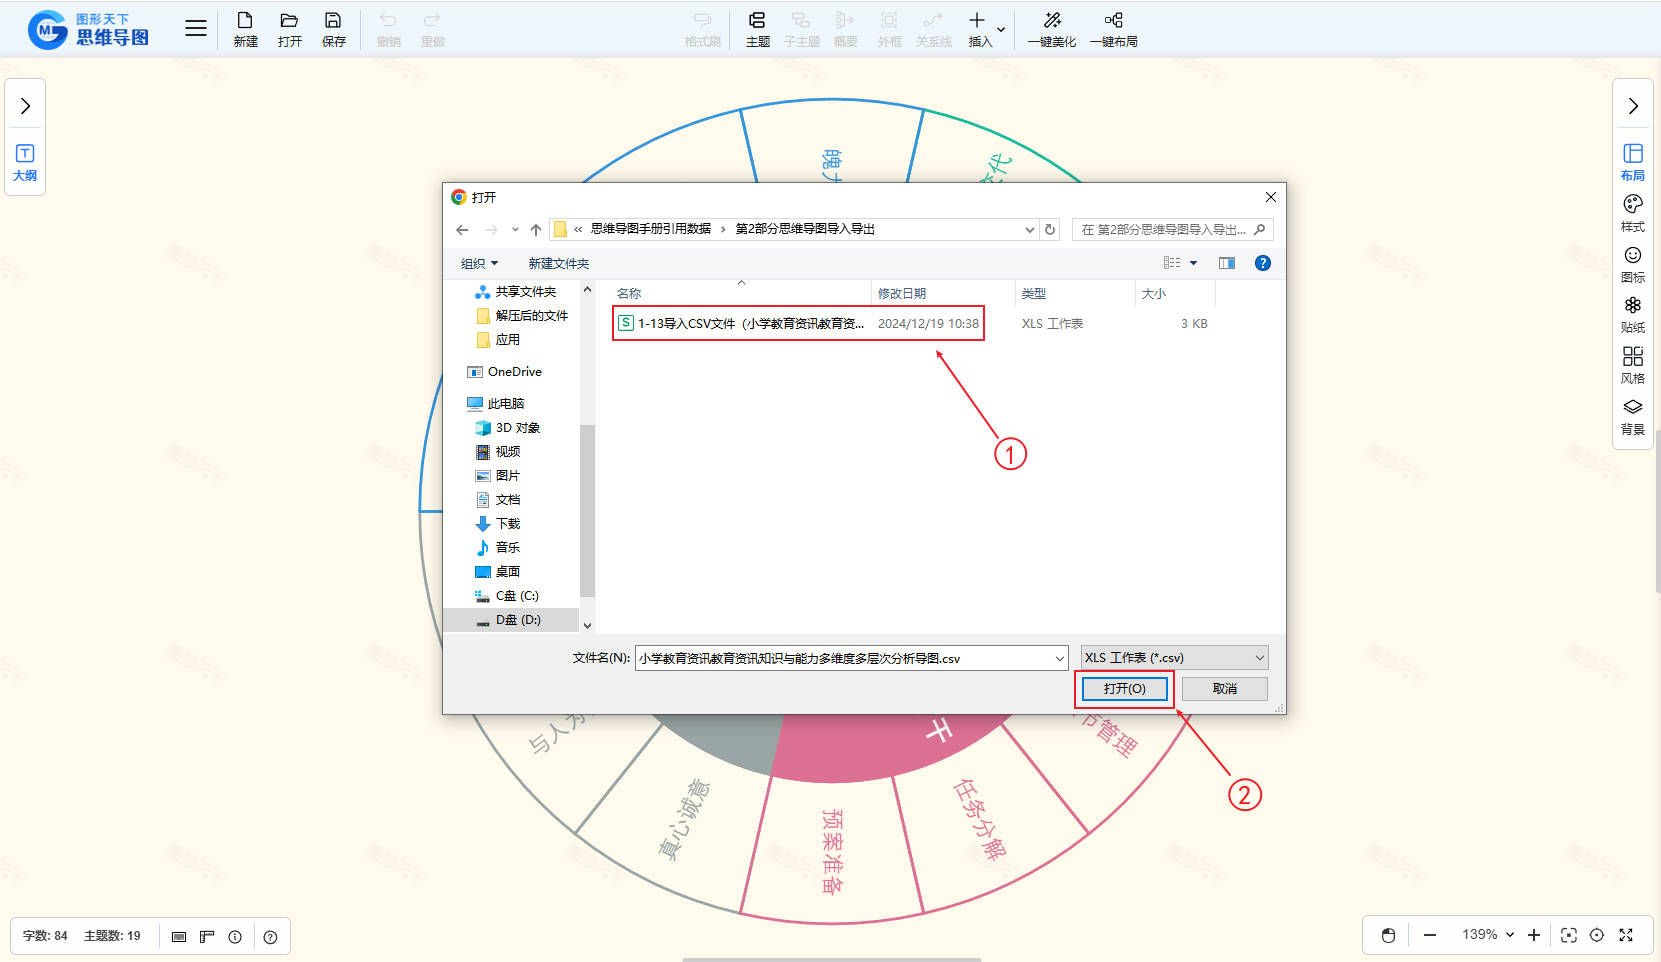The image size is (1661, 962).
Task: Toggle fullscreen mode in bottom right
Action: pyautogui.click(x=1626, y=935)
